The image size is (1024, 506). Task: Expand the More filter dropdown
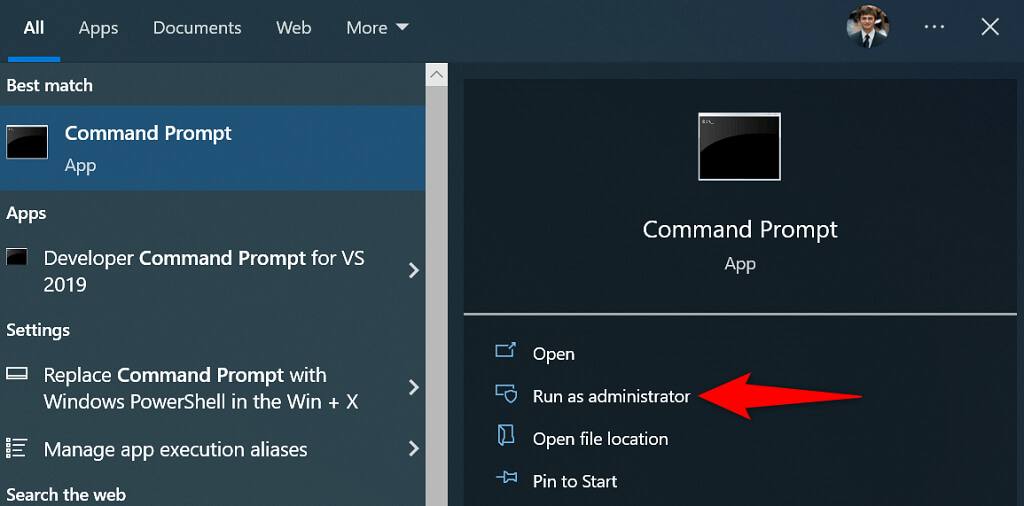(x=377, y=28)
